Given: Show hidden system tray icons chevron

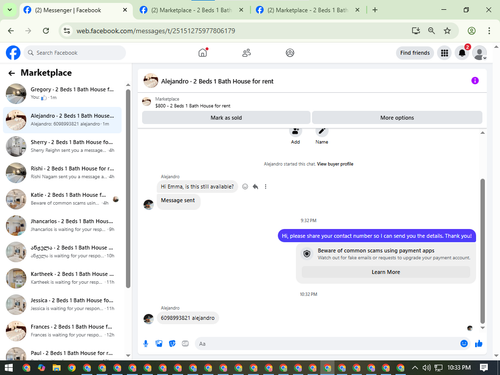Looking at the screenshot, I should [415, 368].
